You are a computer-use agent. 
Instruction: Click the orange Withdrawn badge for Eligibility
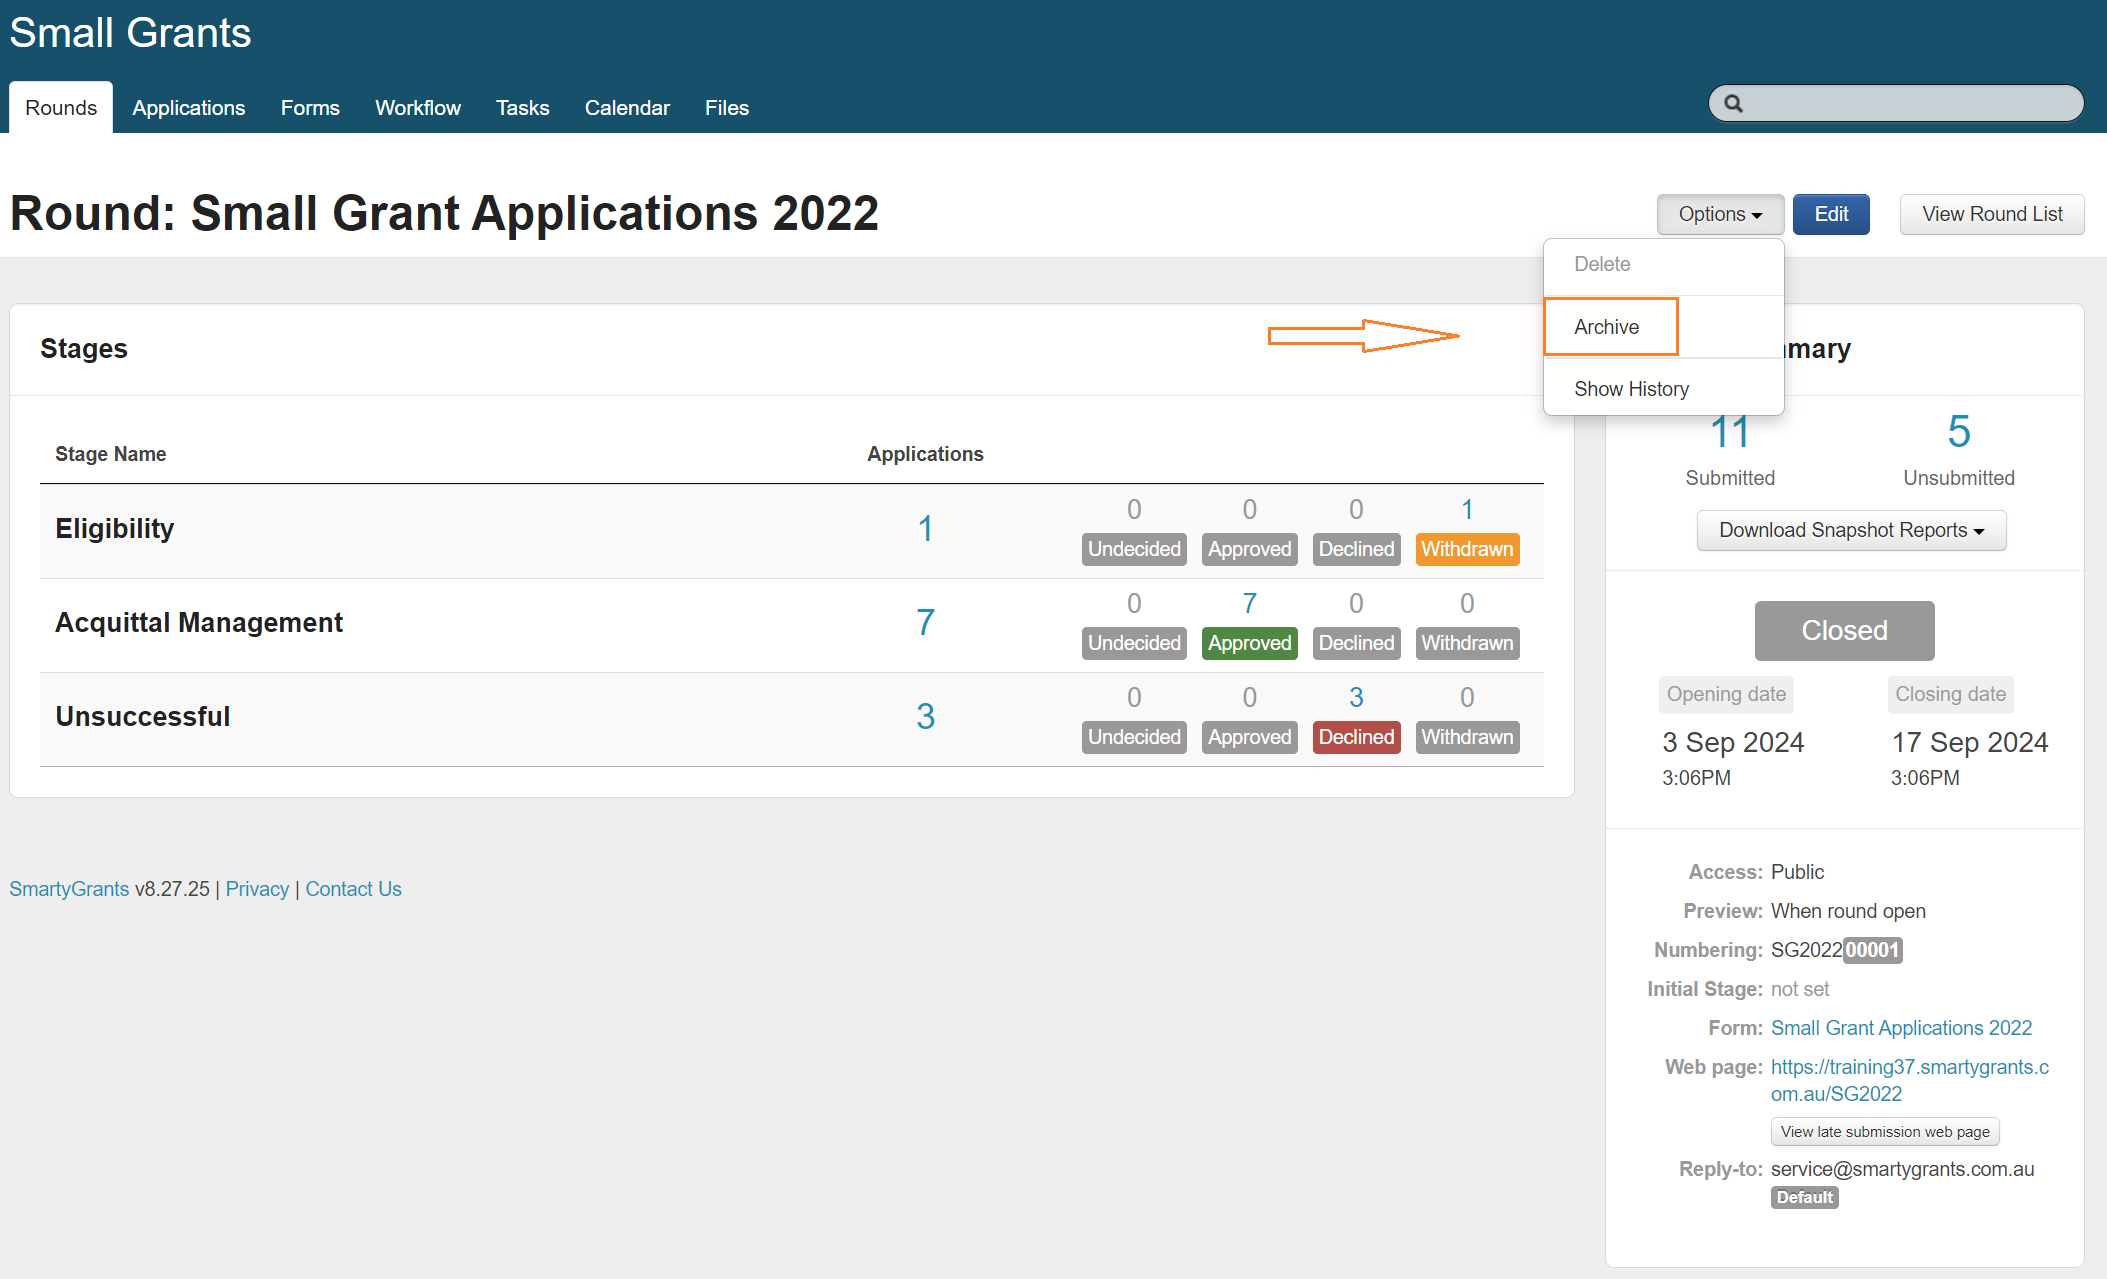tap(1466, 549)
